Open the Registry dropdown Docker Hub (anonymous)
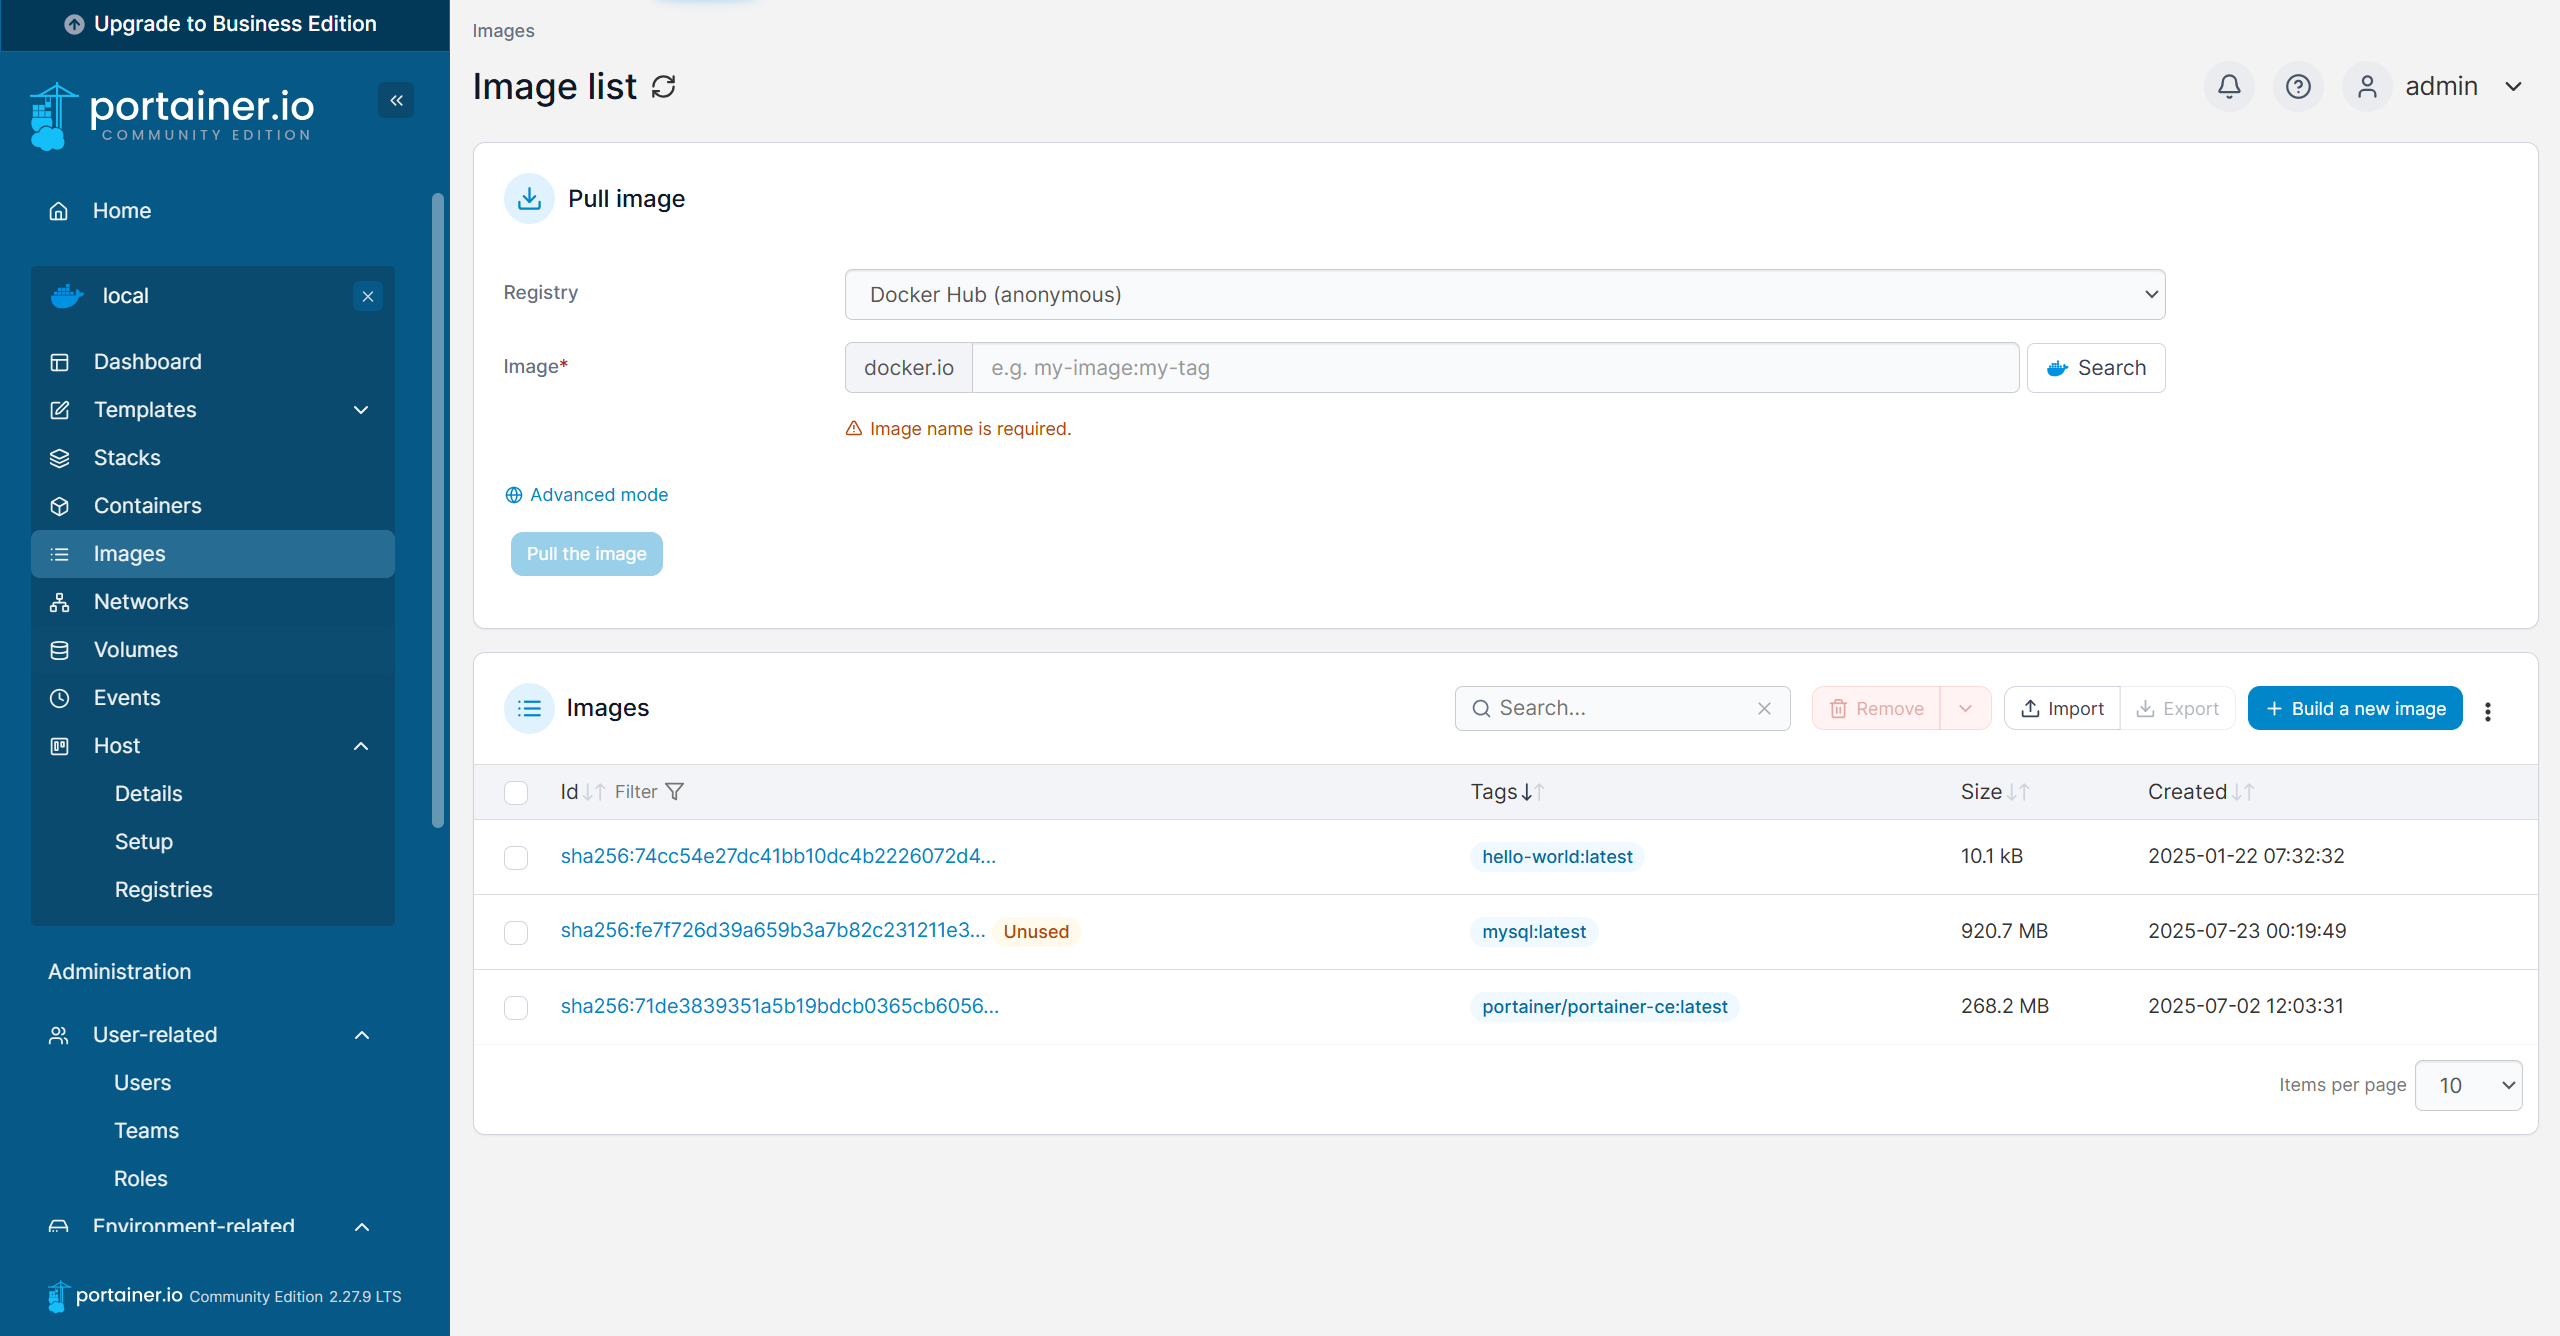 click(x=1504, y=294)
